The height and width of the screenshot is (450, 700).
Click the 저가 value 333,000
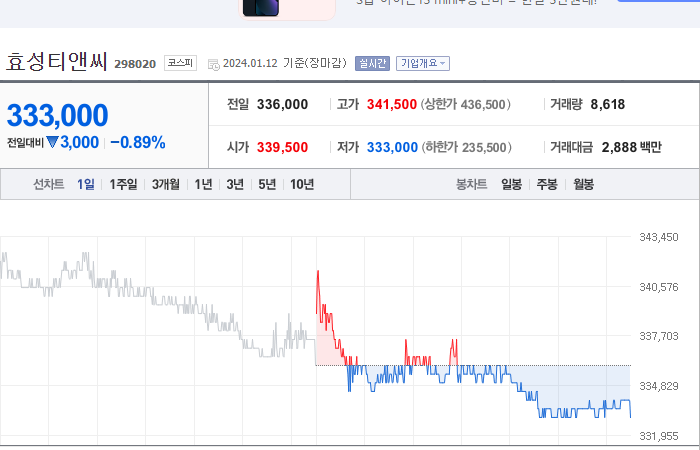[392, 147]
